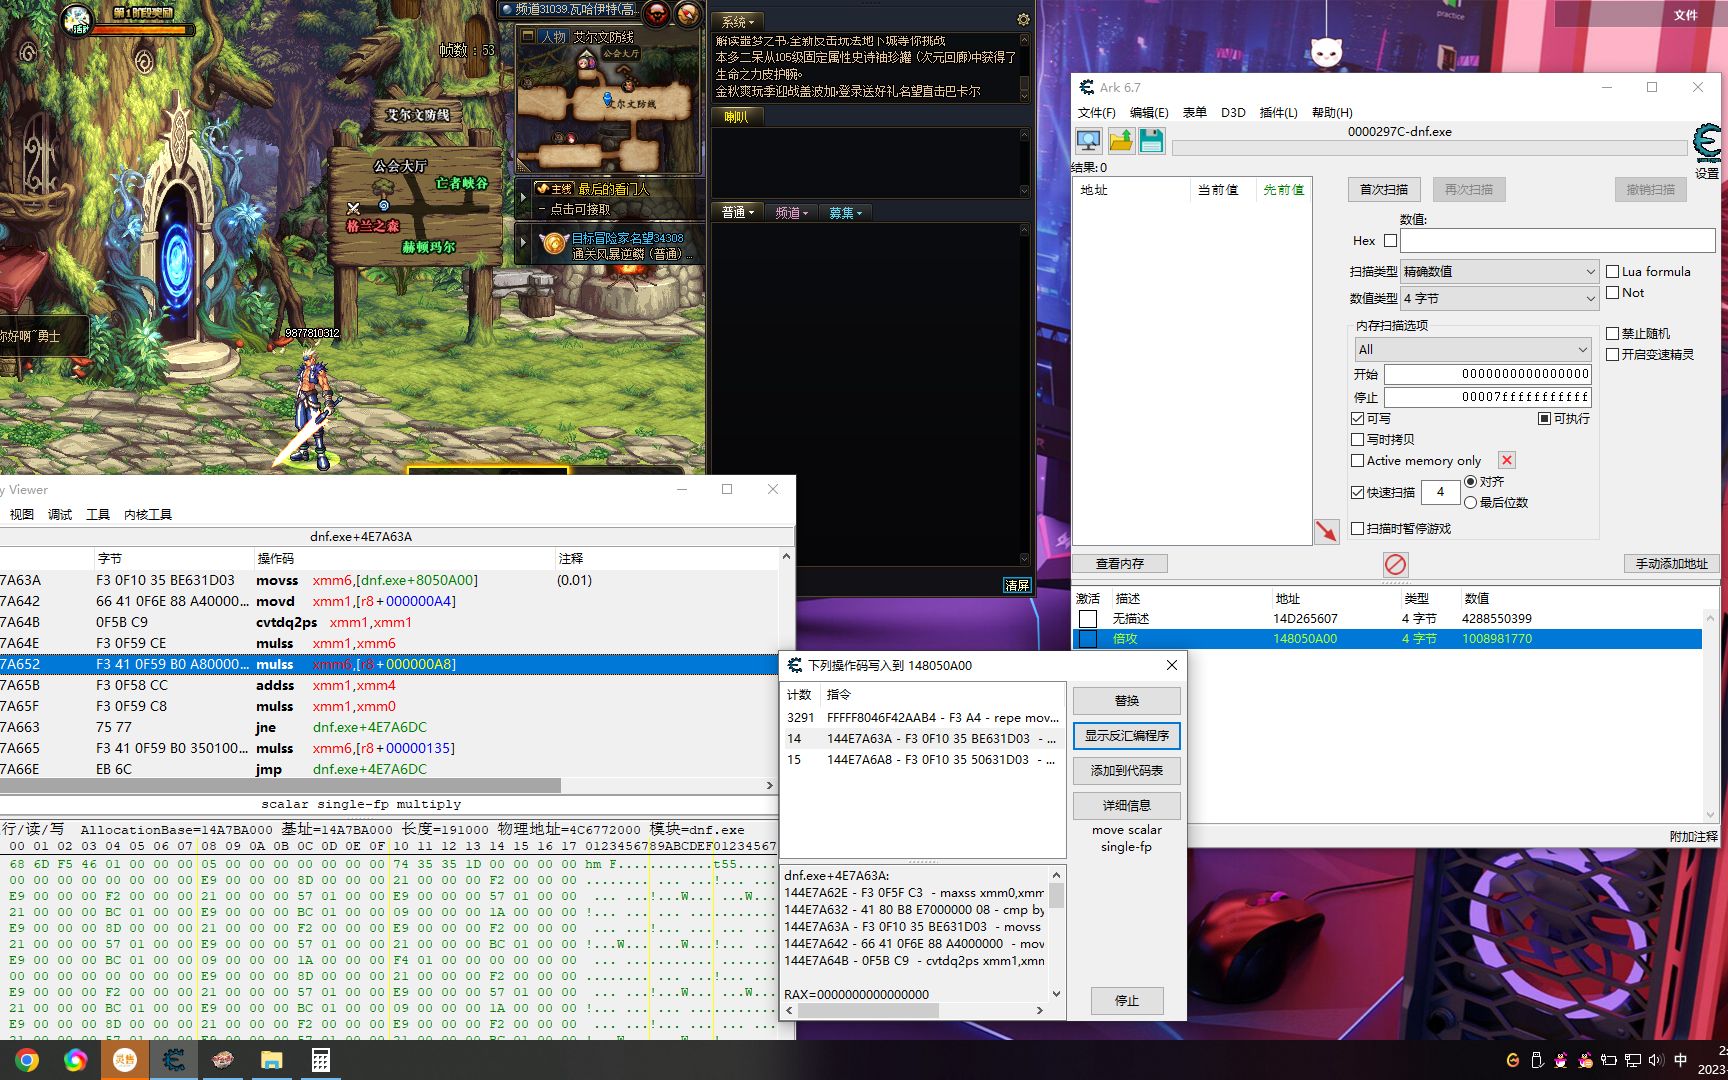Check the Active memory only option
This screenshot has width=1728, height=1080.
point(1357,461)
